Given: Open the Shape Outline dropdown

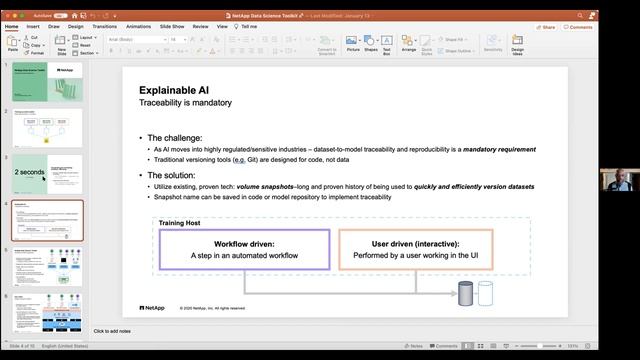Looking at the screenshot, I should (456, 51).
